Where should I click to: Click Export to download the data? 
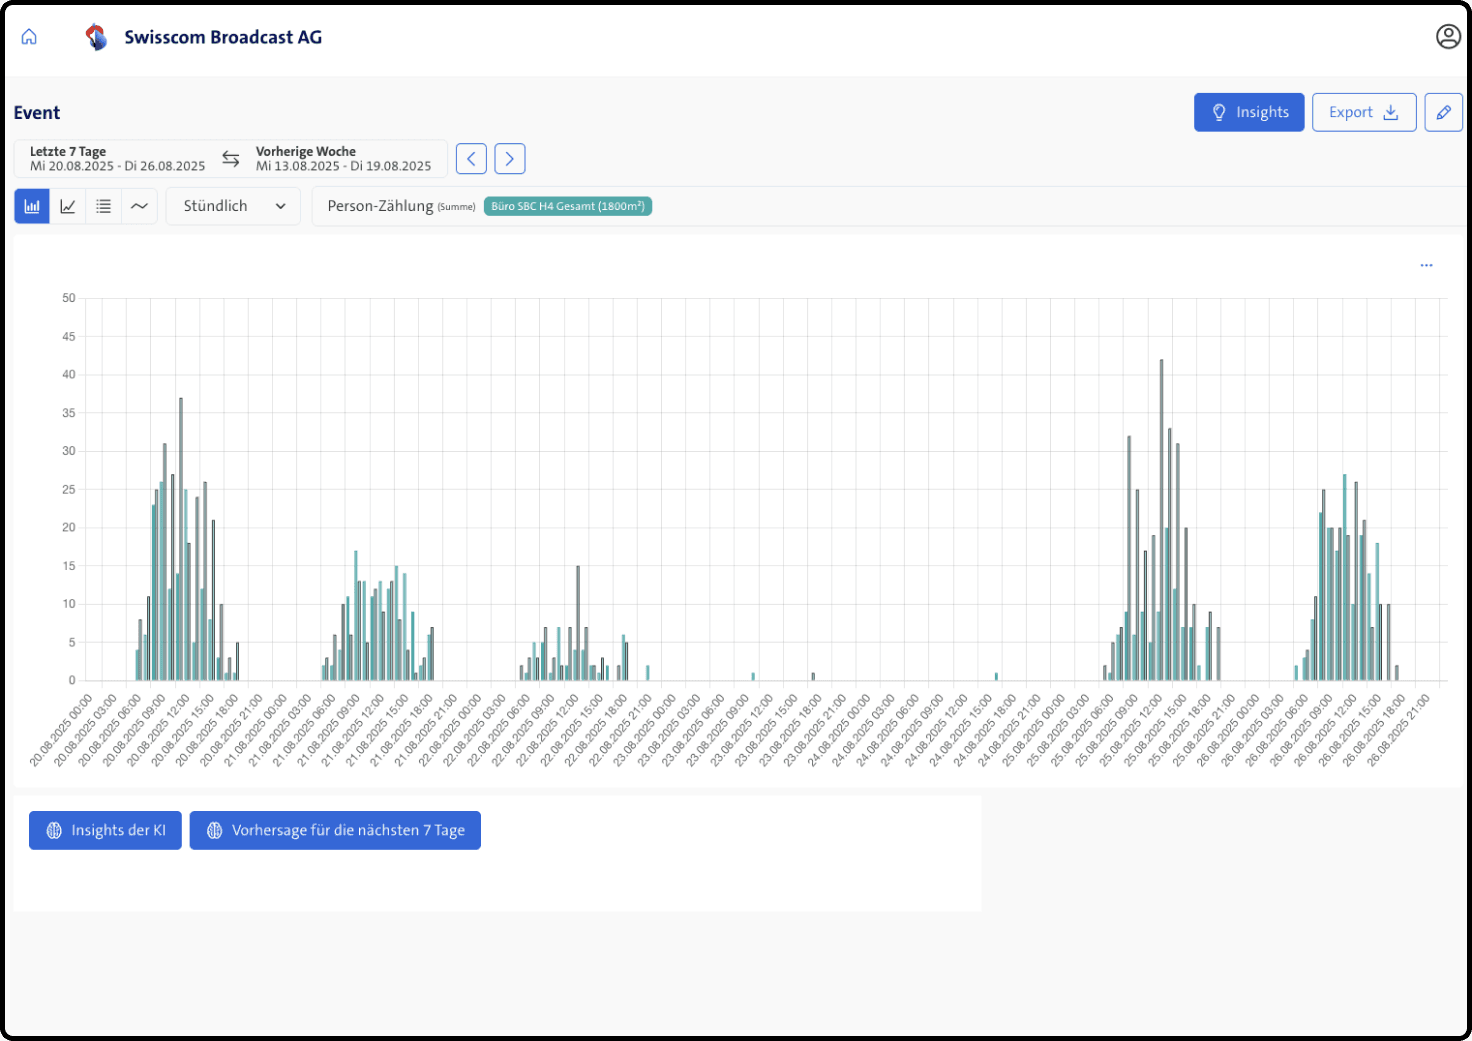1363,112
